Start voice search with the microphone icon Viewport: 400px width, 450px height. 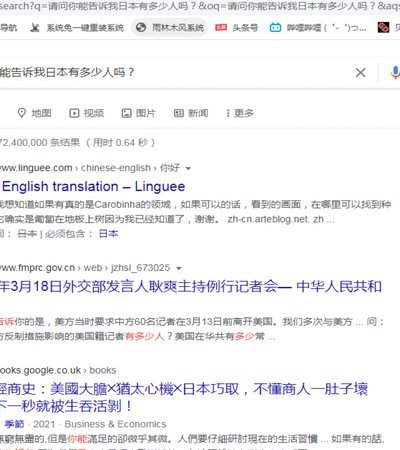pyautogui.click(x=395, y=72)
